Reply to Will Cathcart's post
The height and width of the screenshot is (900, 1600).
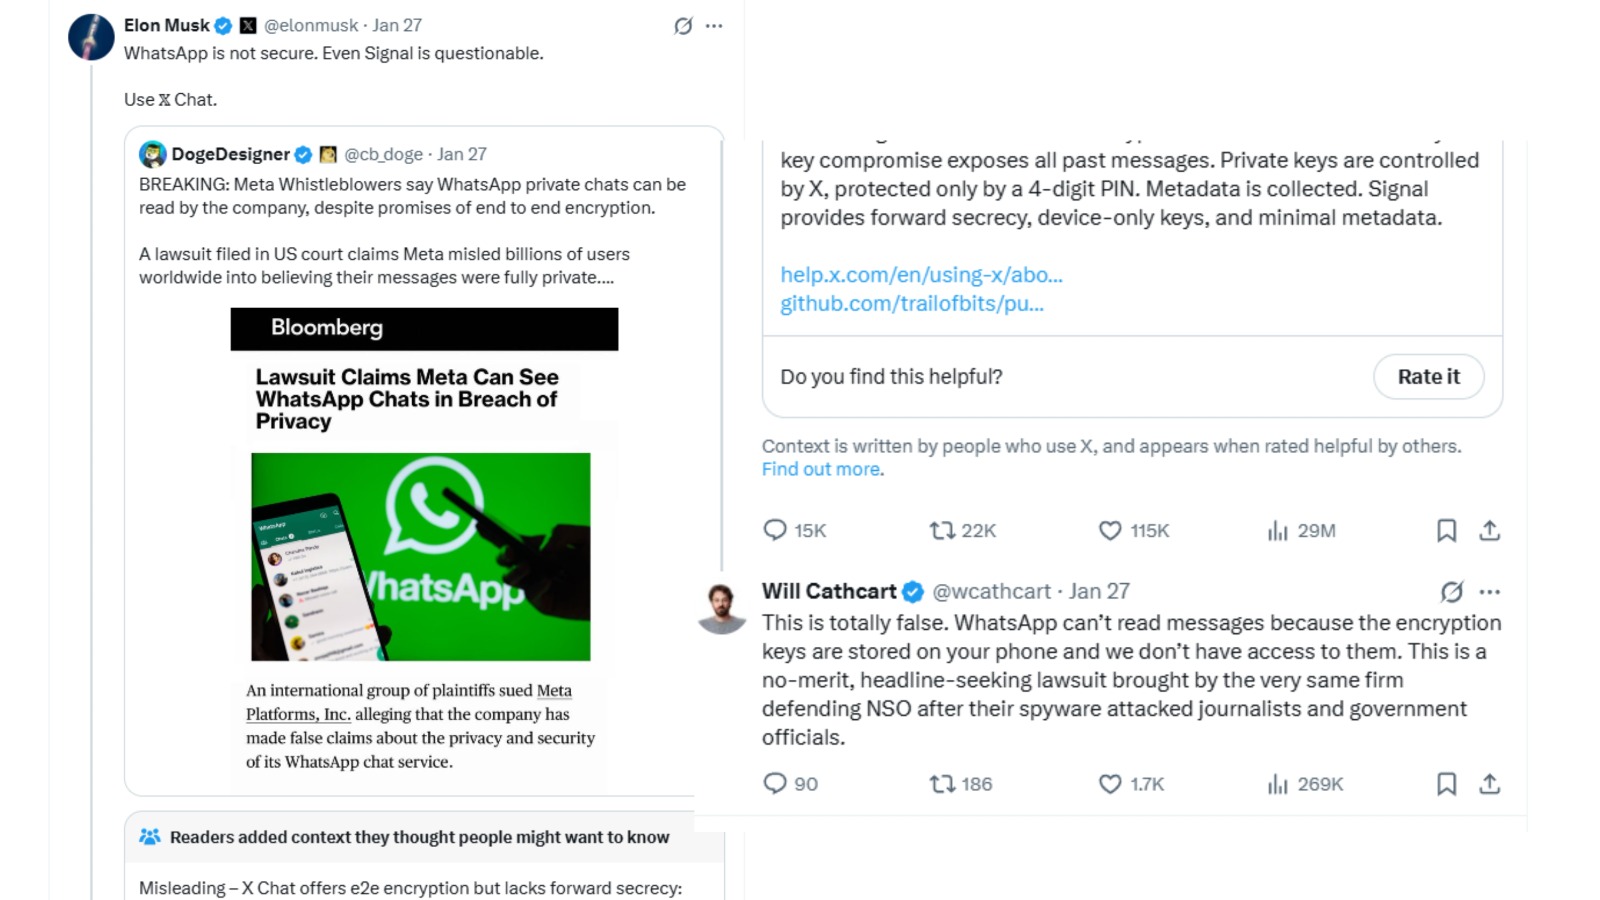(775, 784)
